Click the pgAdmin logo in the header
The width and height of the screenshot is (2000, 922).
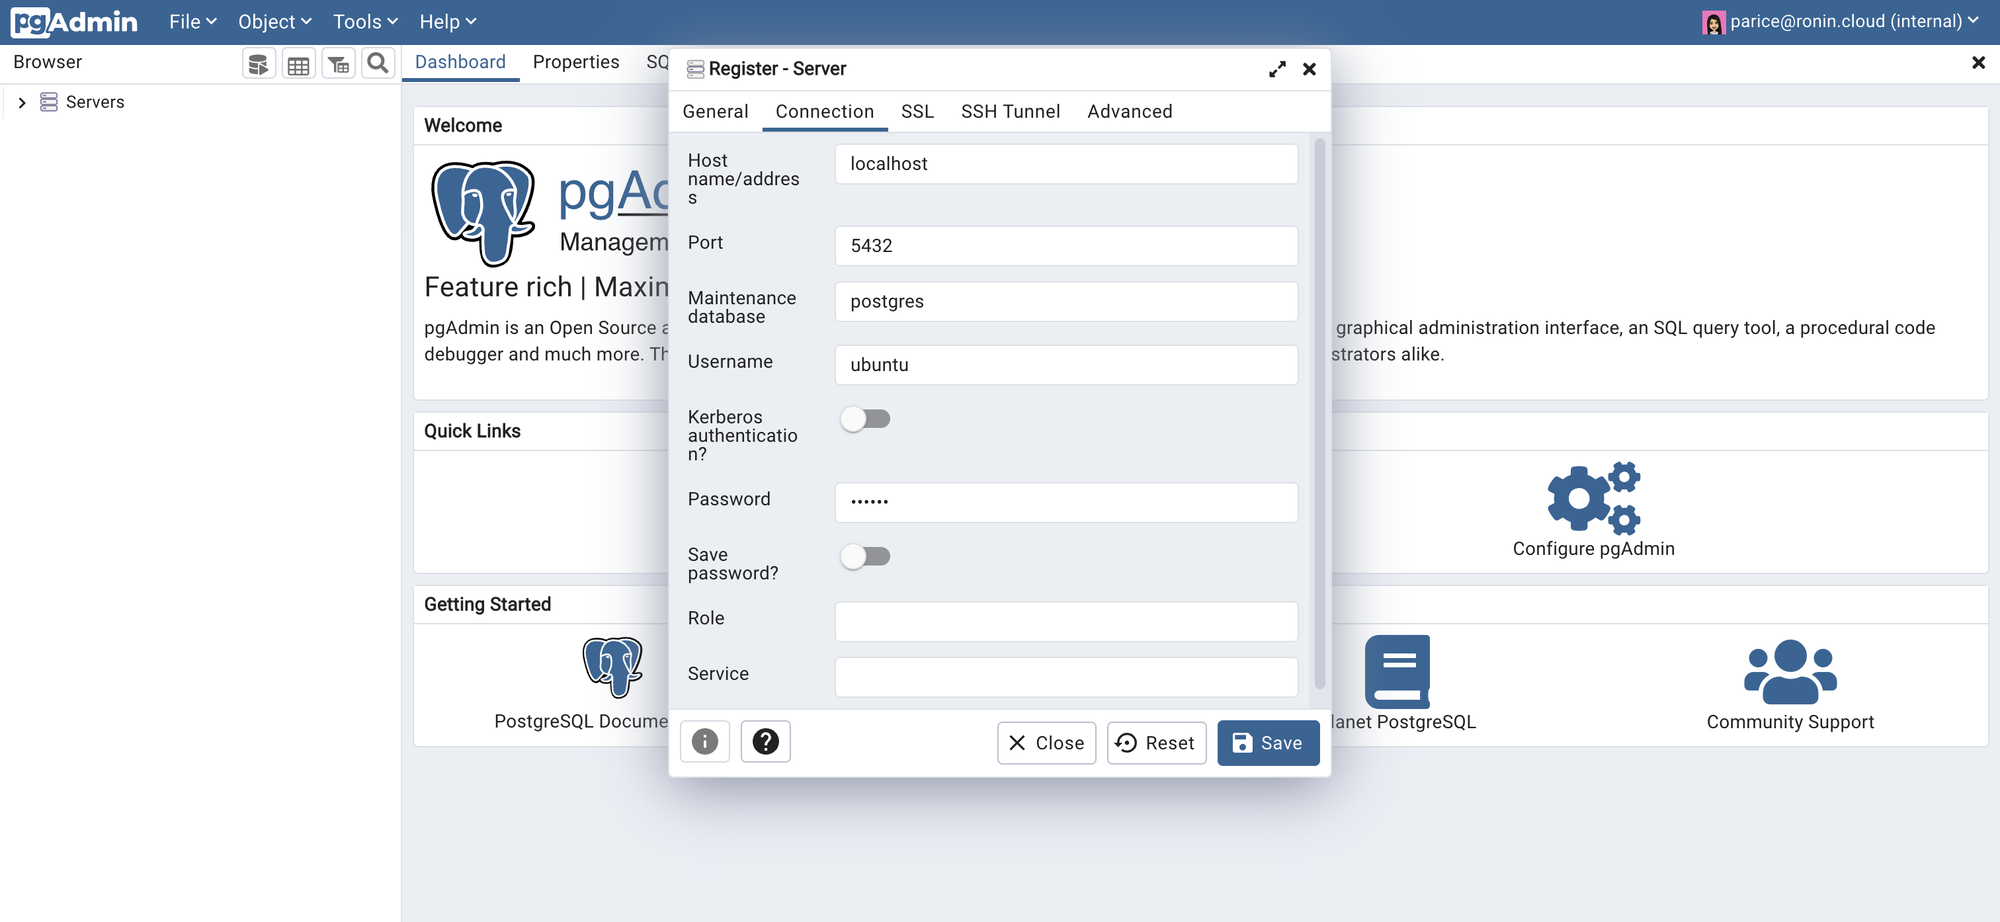(74, 22)
